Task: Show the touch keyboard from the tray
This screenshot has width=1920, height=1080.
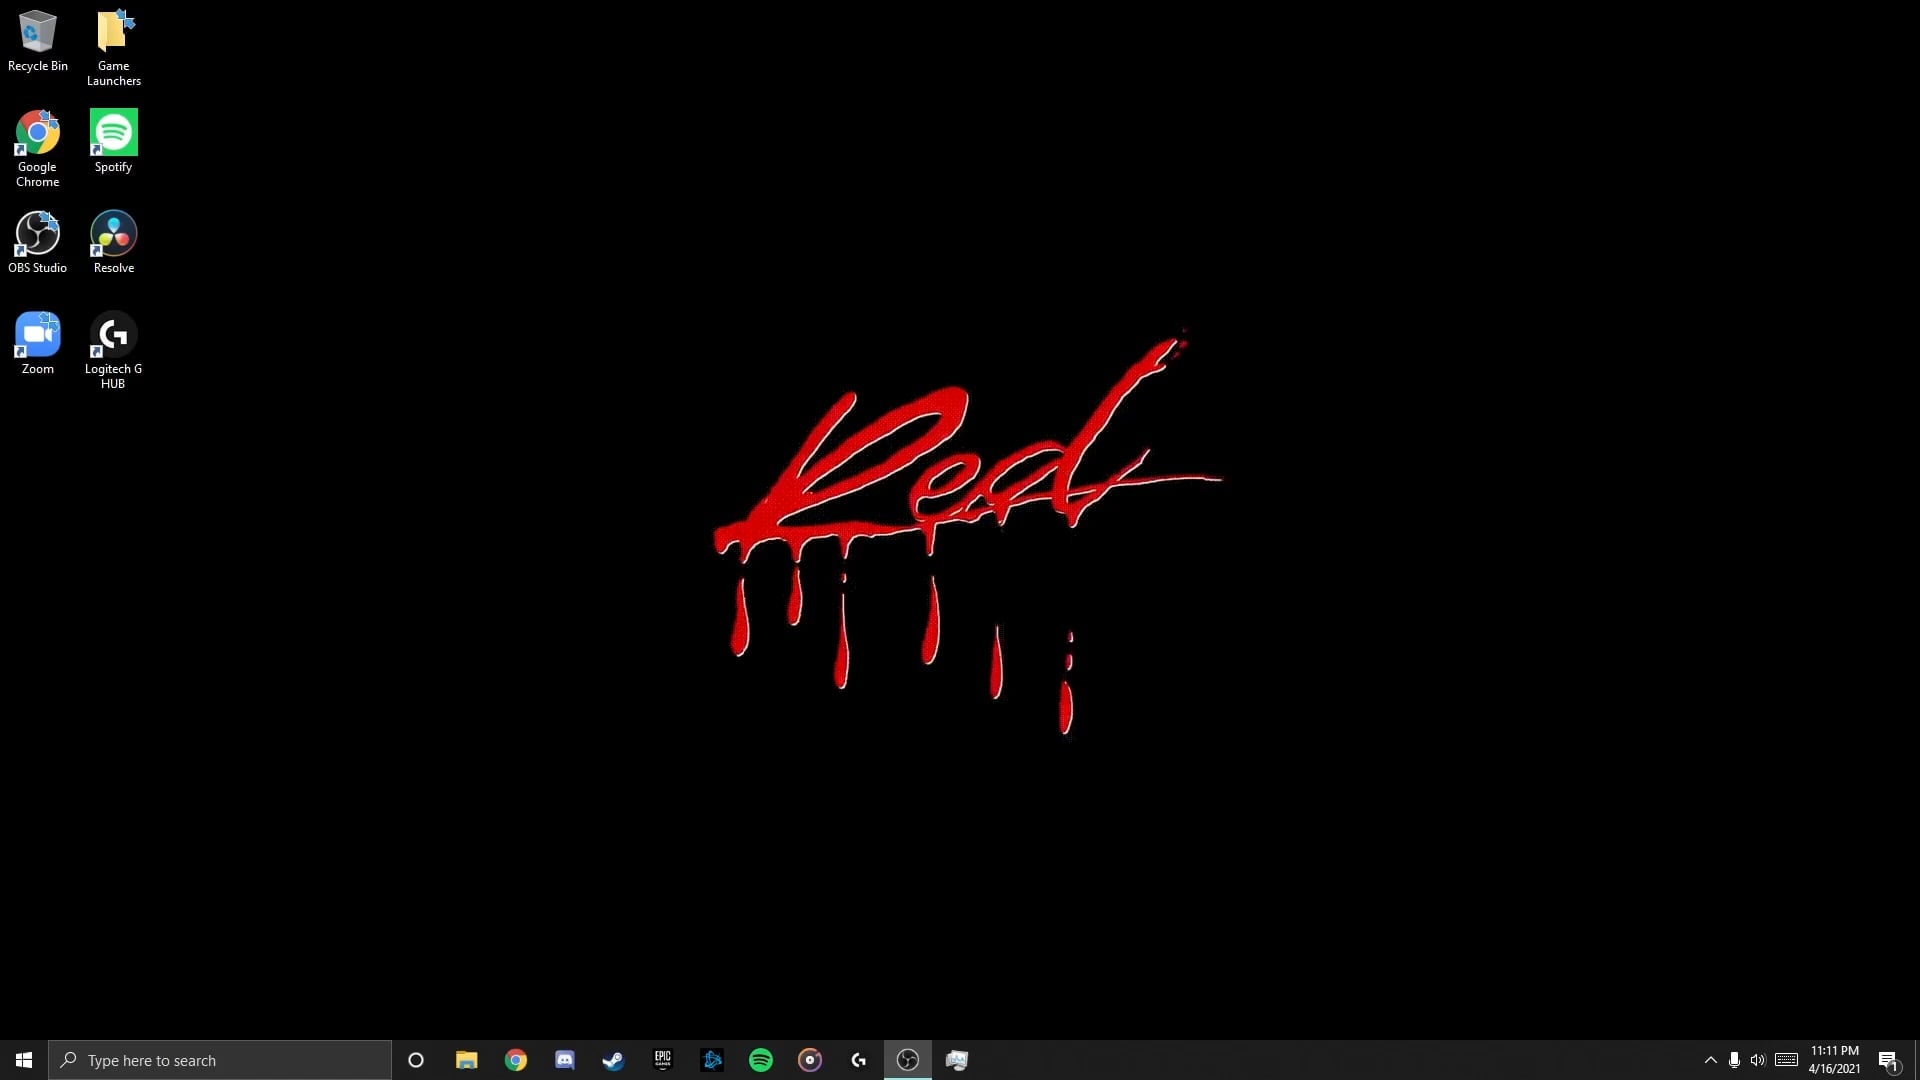Action: click(1785, 1059)
